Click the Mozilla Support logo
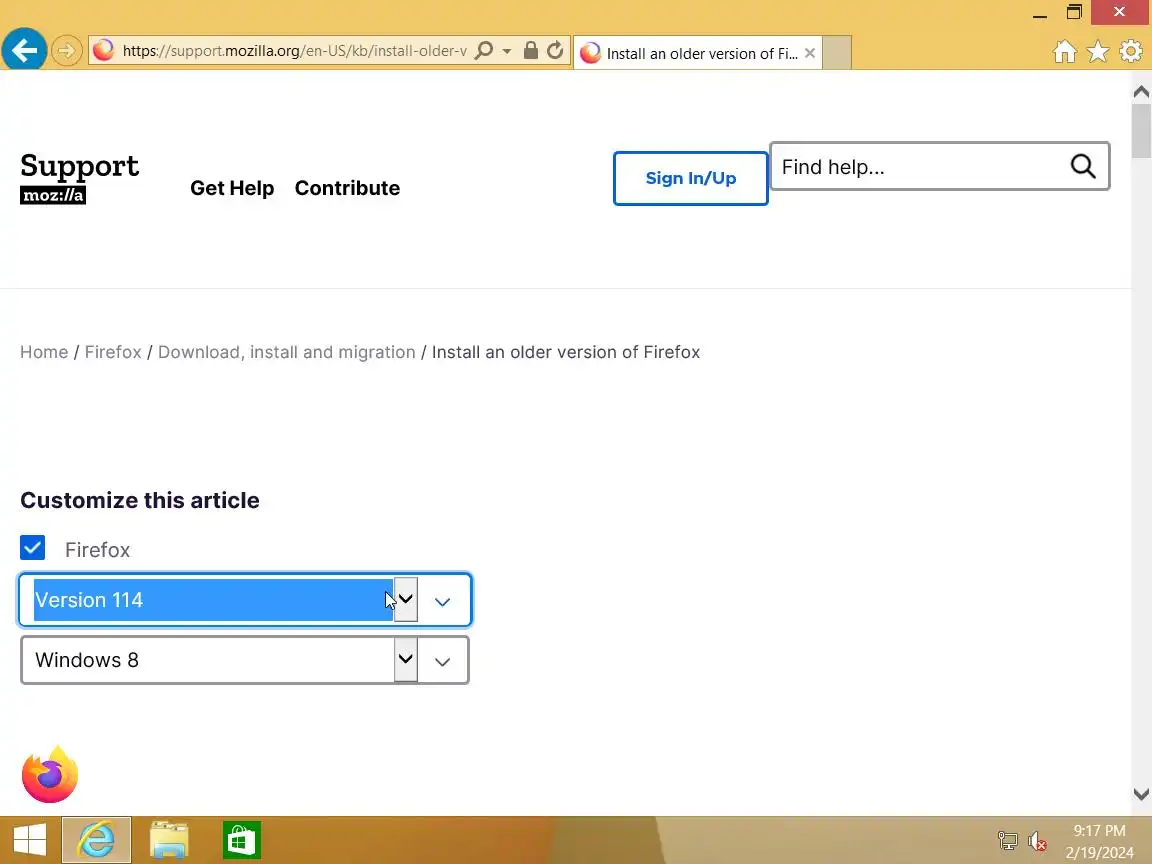Image resolution: width=1152 pixels, height=864 pixels. tap(79, 177)
